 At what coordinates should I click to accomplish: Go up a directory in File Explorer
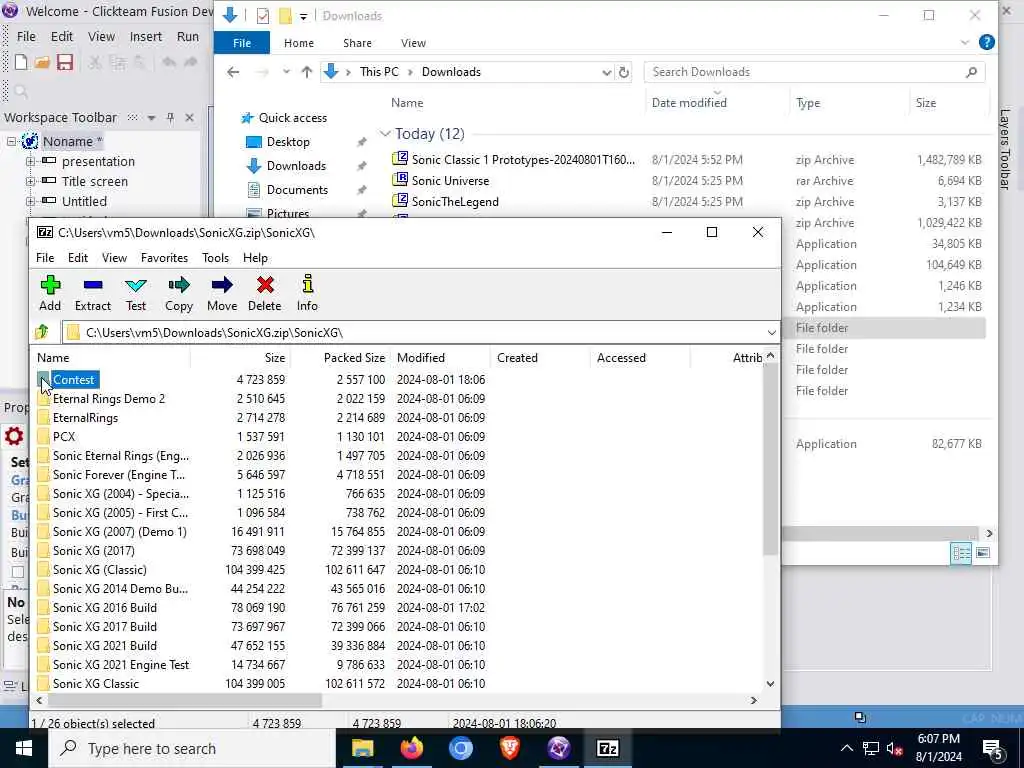click(306, 72)
